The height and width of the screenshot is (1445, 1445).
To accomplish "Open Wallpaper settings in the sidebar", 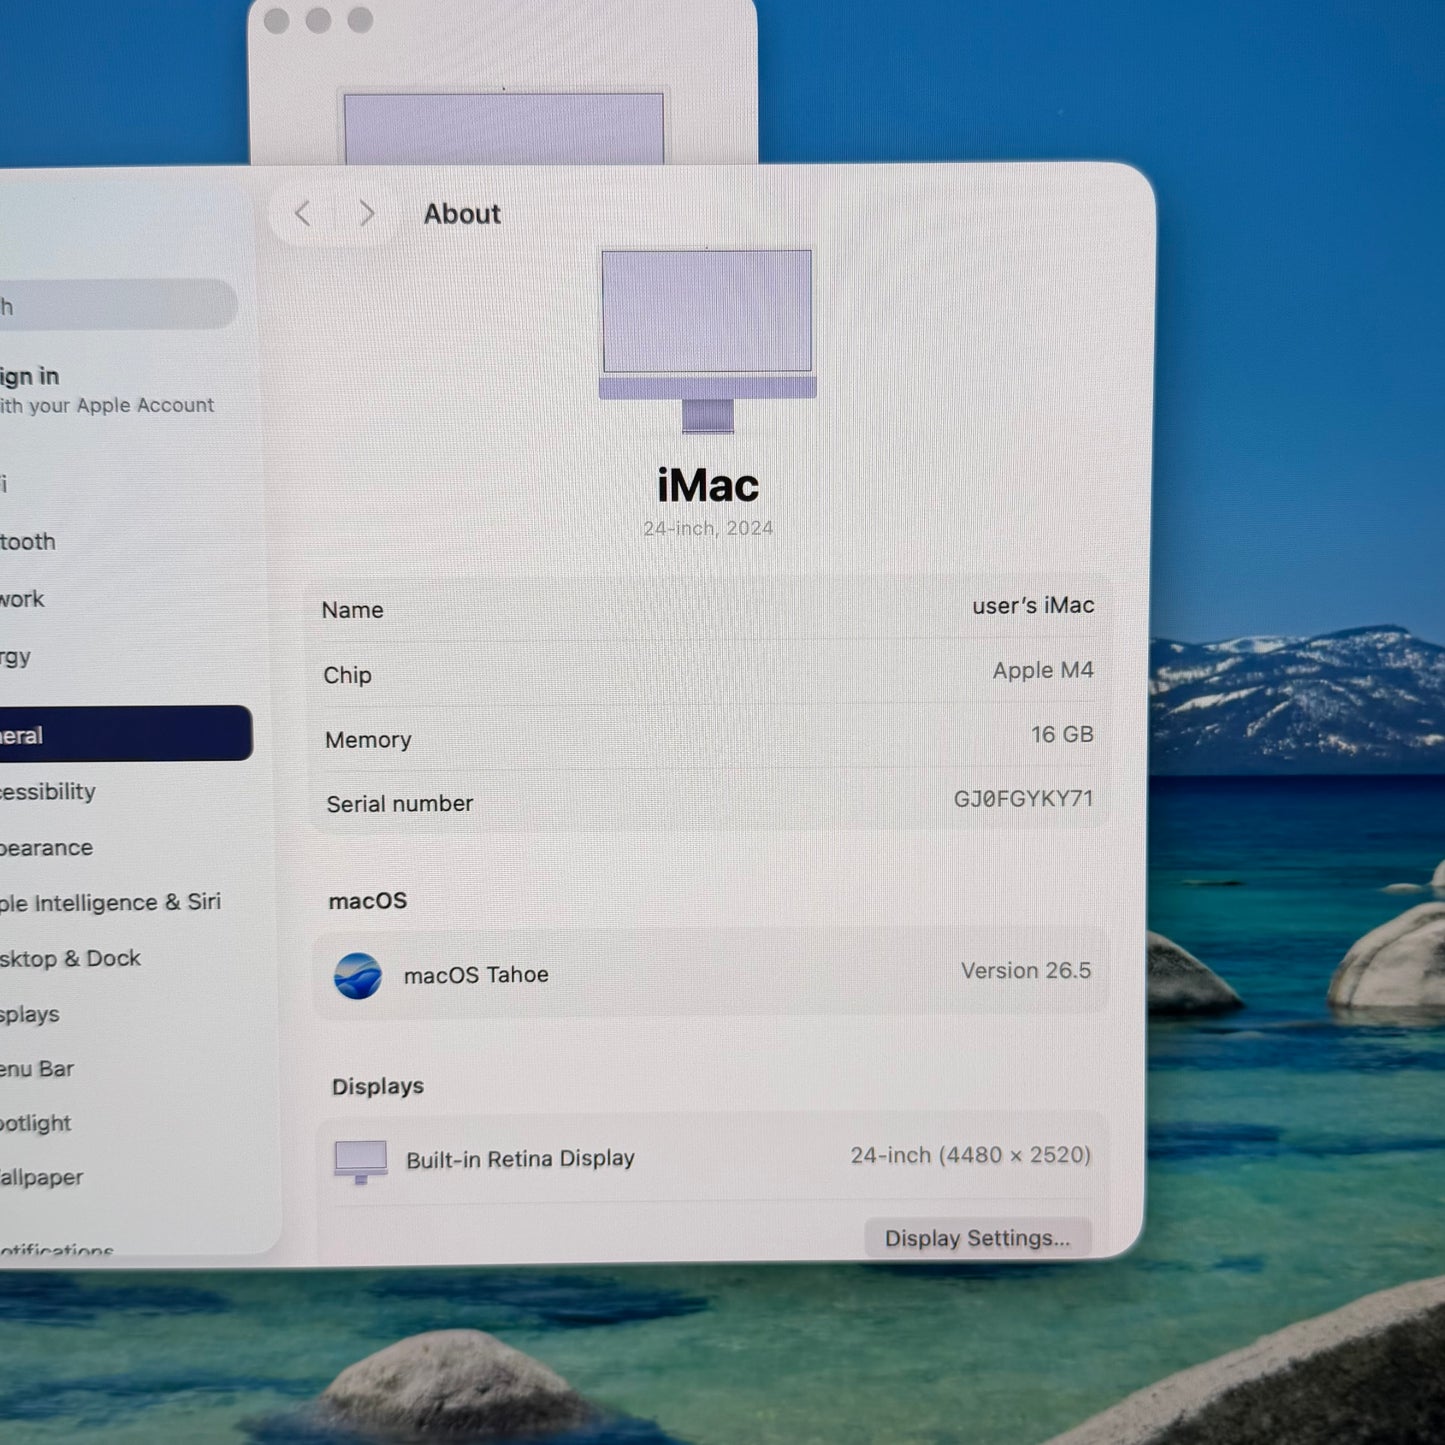I will click(x=41, y=1177).
